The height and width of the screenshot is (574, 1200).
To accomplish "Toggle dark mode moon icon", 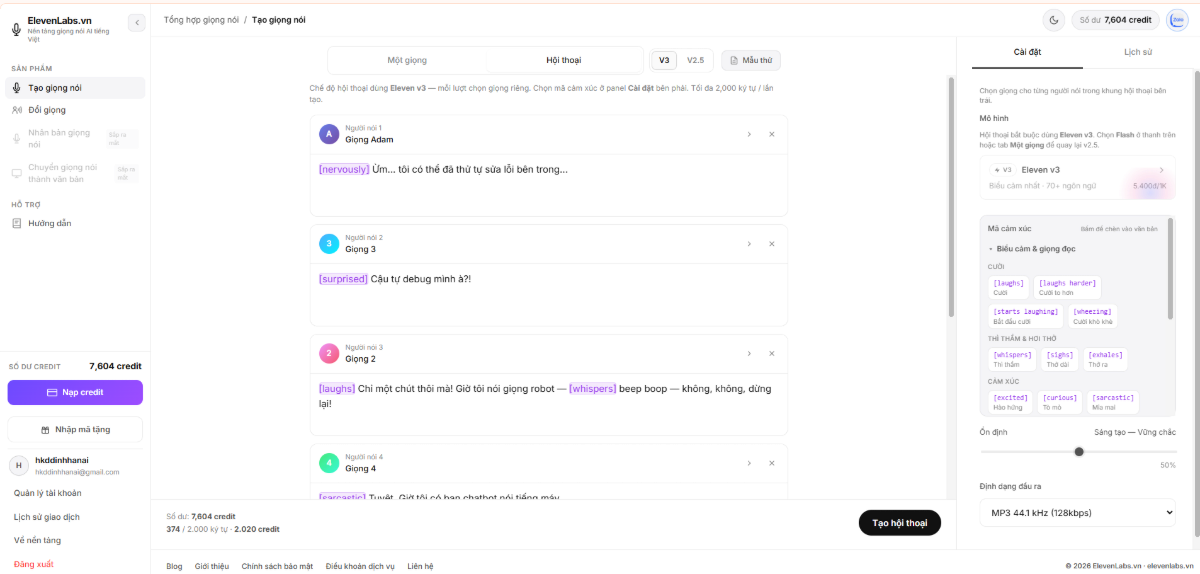I will (x=1054, y=20).
